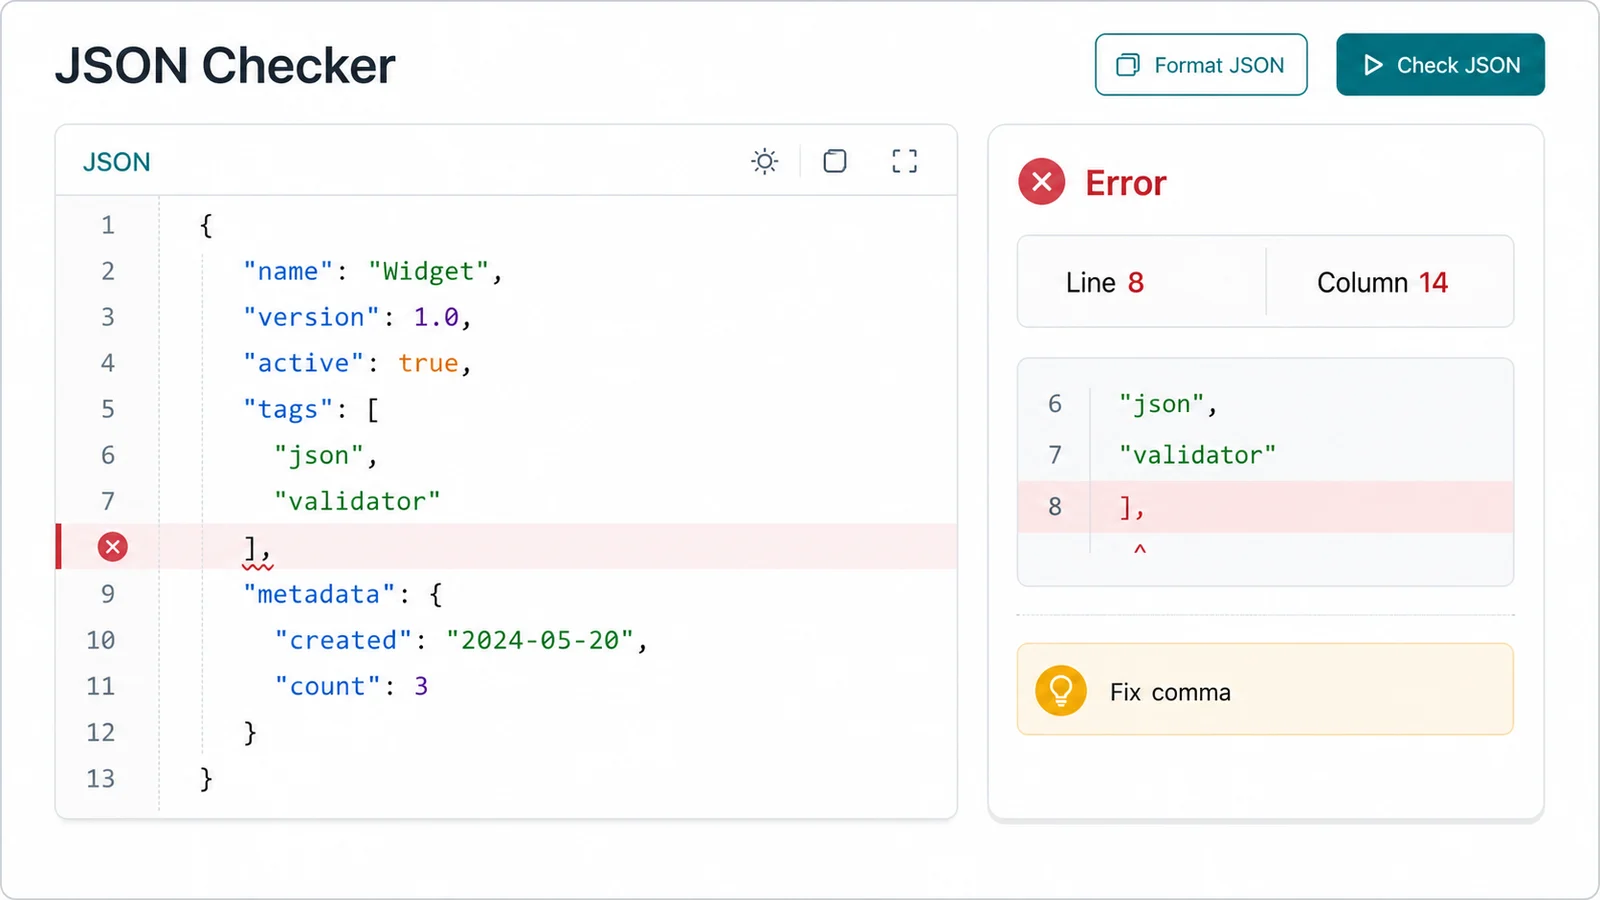The image size is (1600, 900).
Task: Click line number 1 in gutter
Action: 108,225
